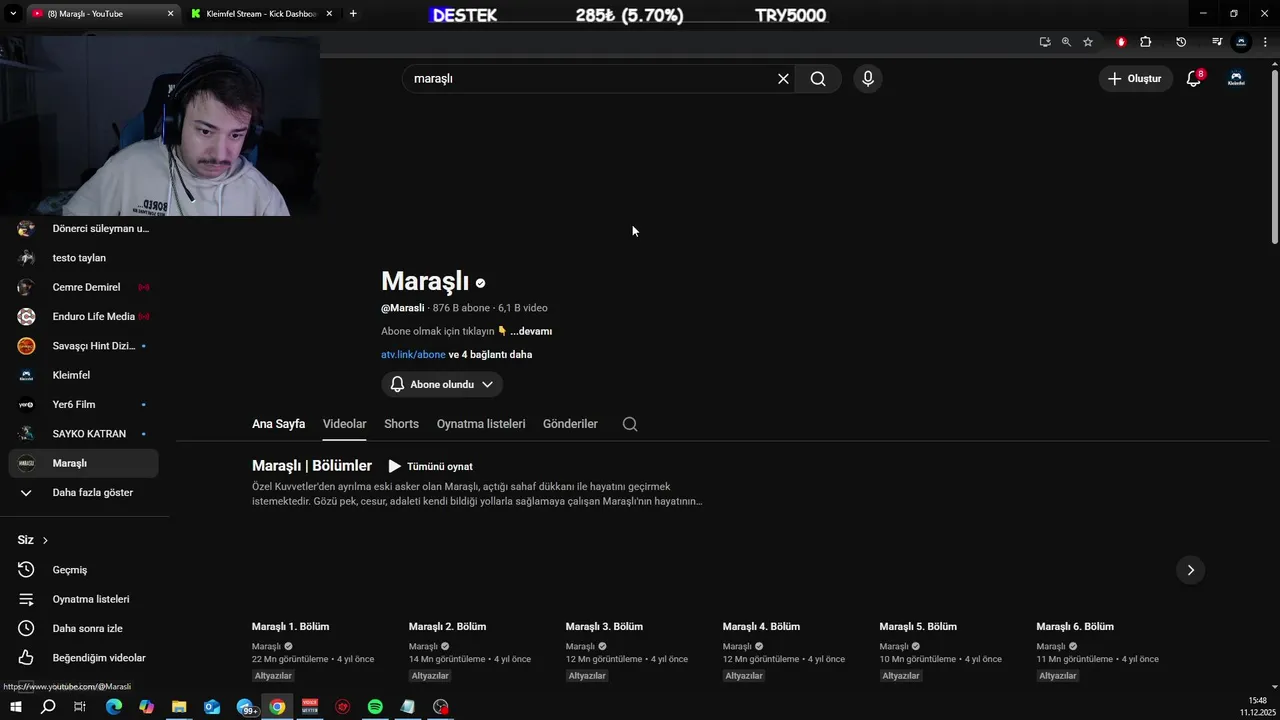Image resolution: width=1280 pixels, height=720 pixels.
Task: Open Microsoft Edge from the taskbar
Action: point(114,707)
